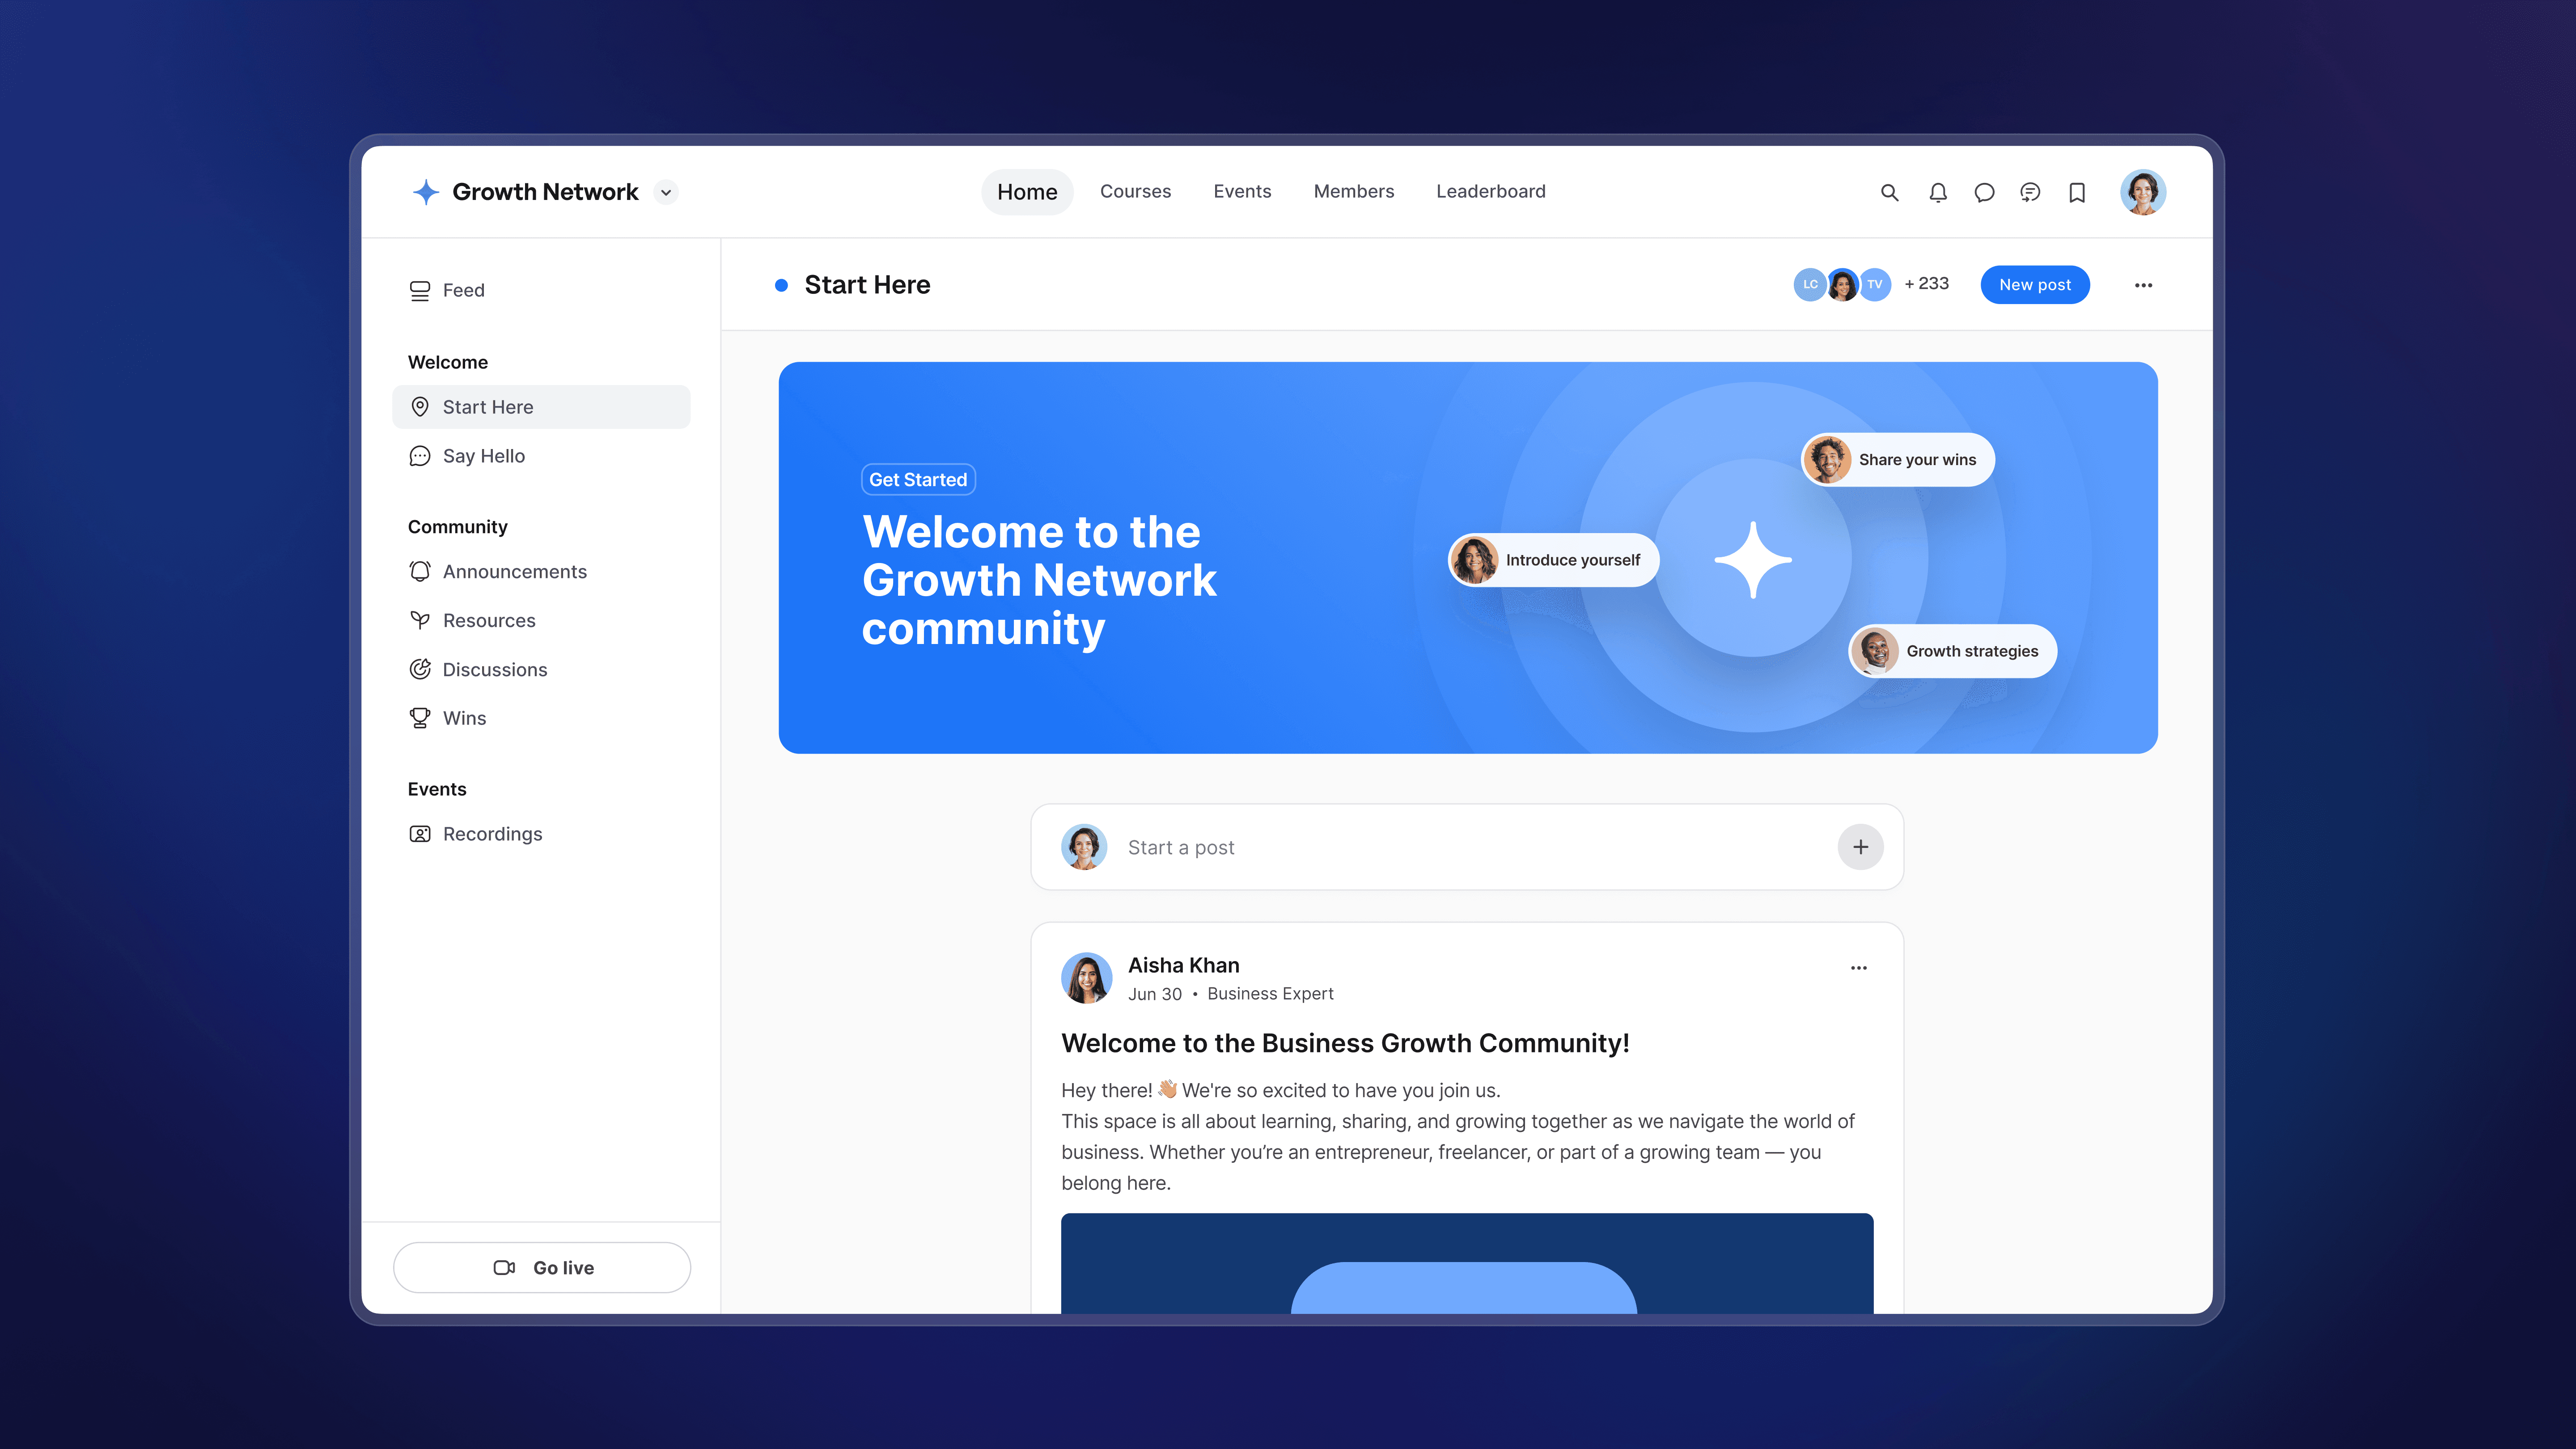The height and width of the screenshot is (1449, 2576).
Task: Click the Start Here page title
Action: pos(867,285)
